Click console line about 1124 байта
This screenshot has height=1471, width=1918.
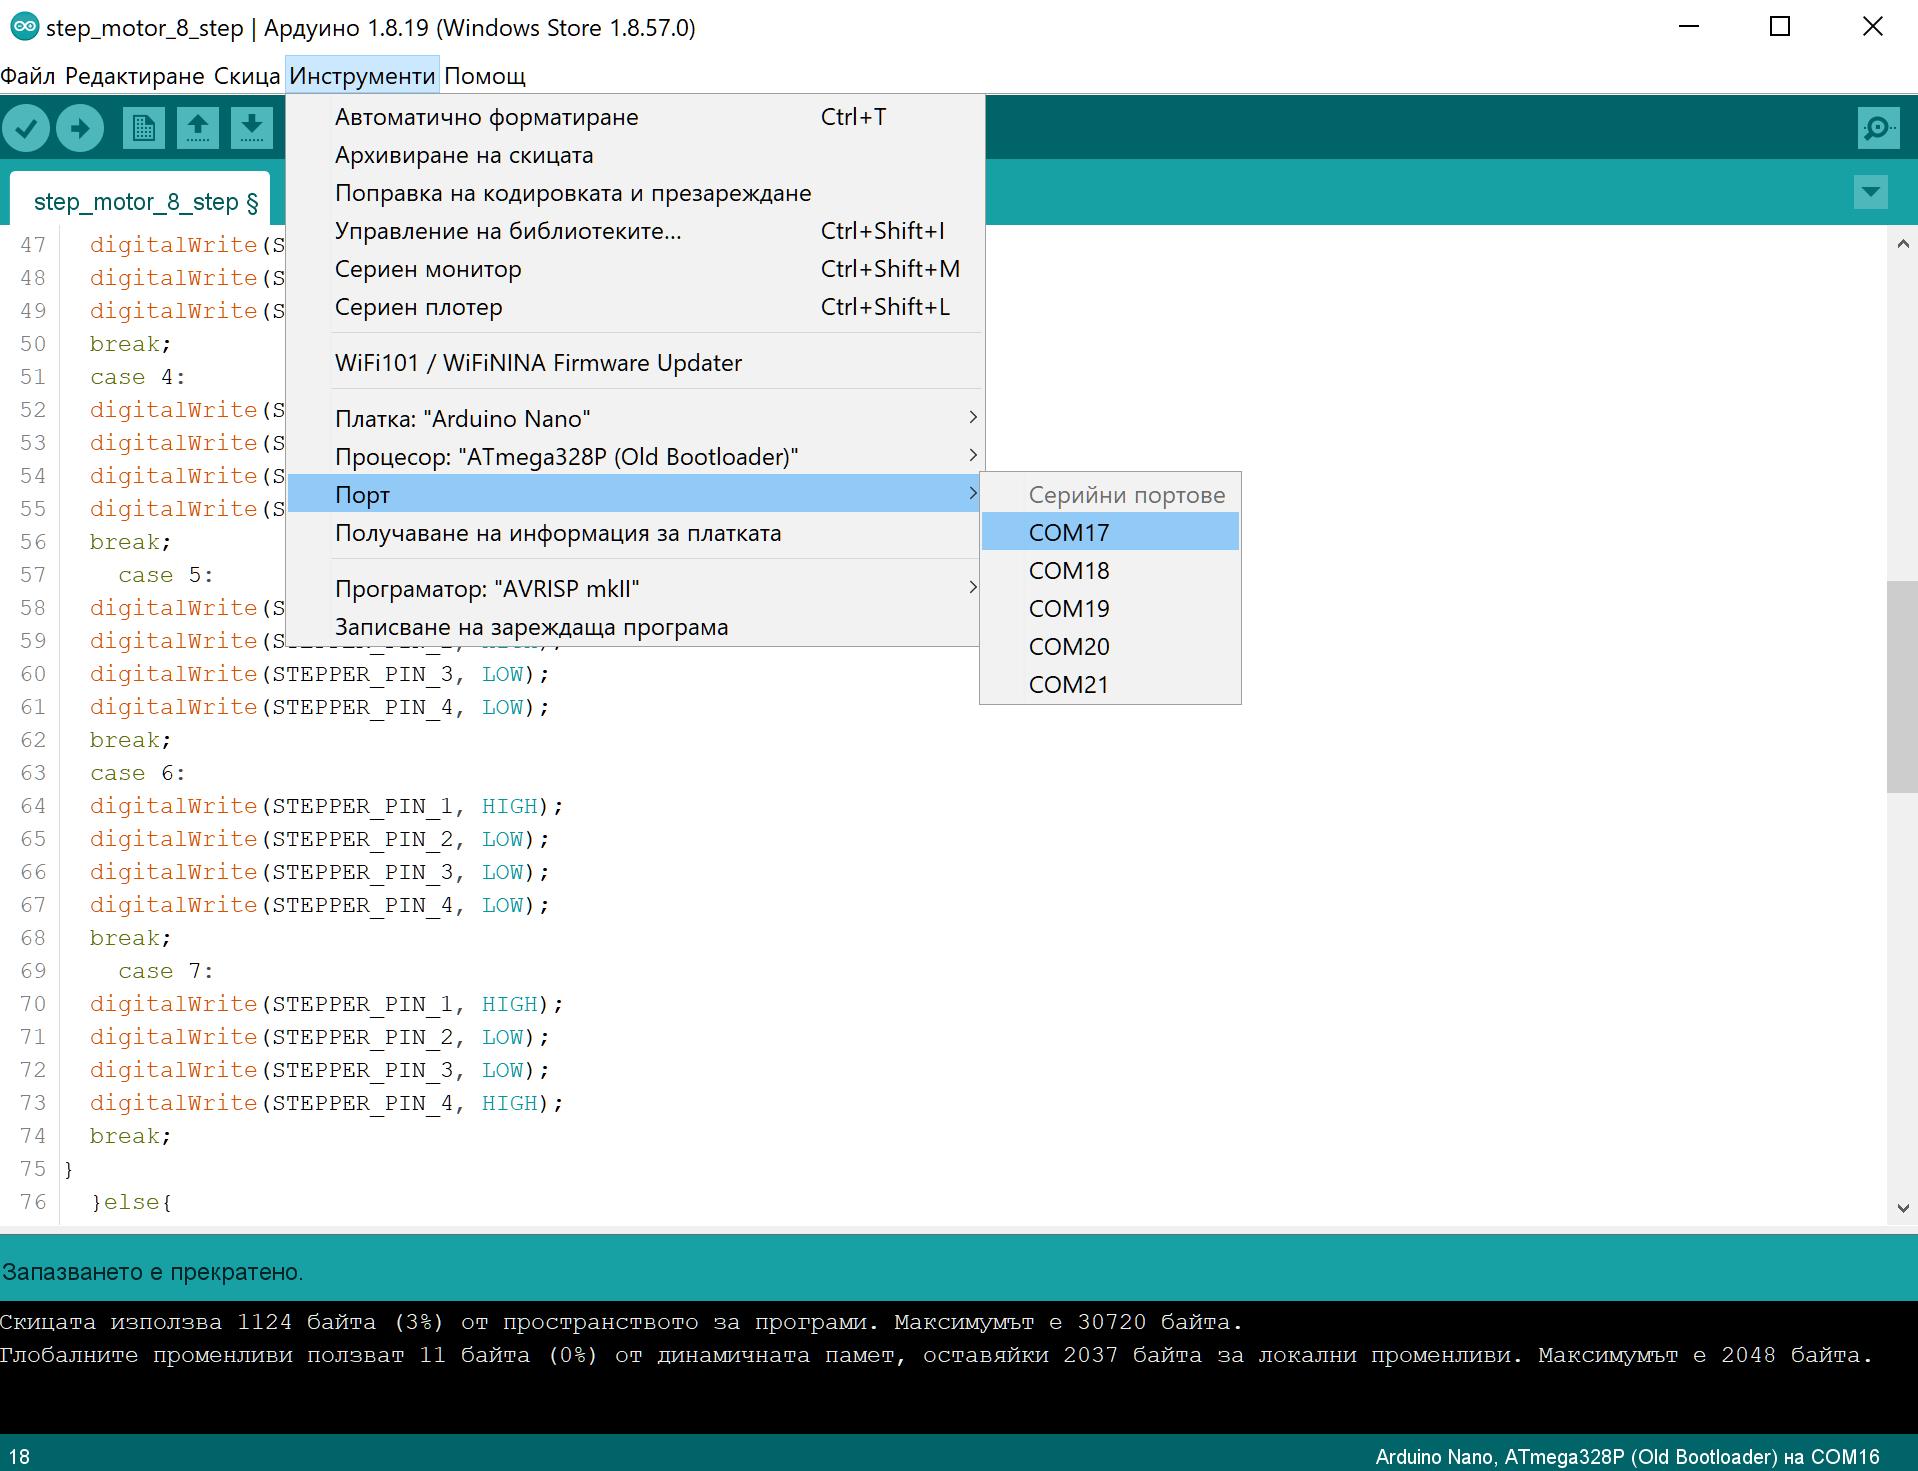(621, 1322)
